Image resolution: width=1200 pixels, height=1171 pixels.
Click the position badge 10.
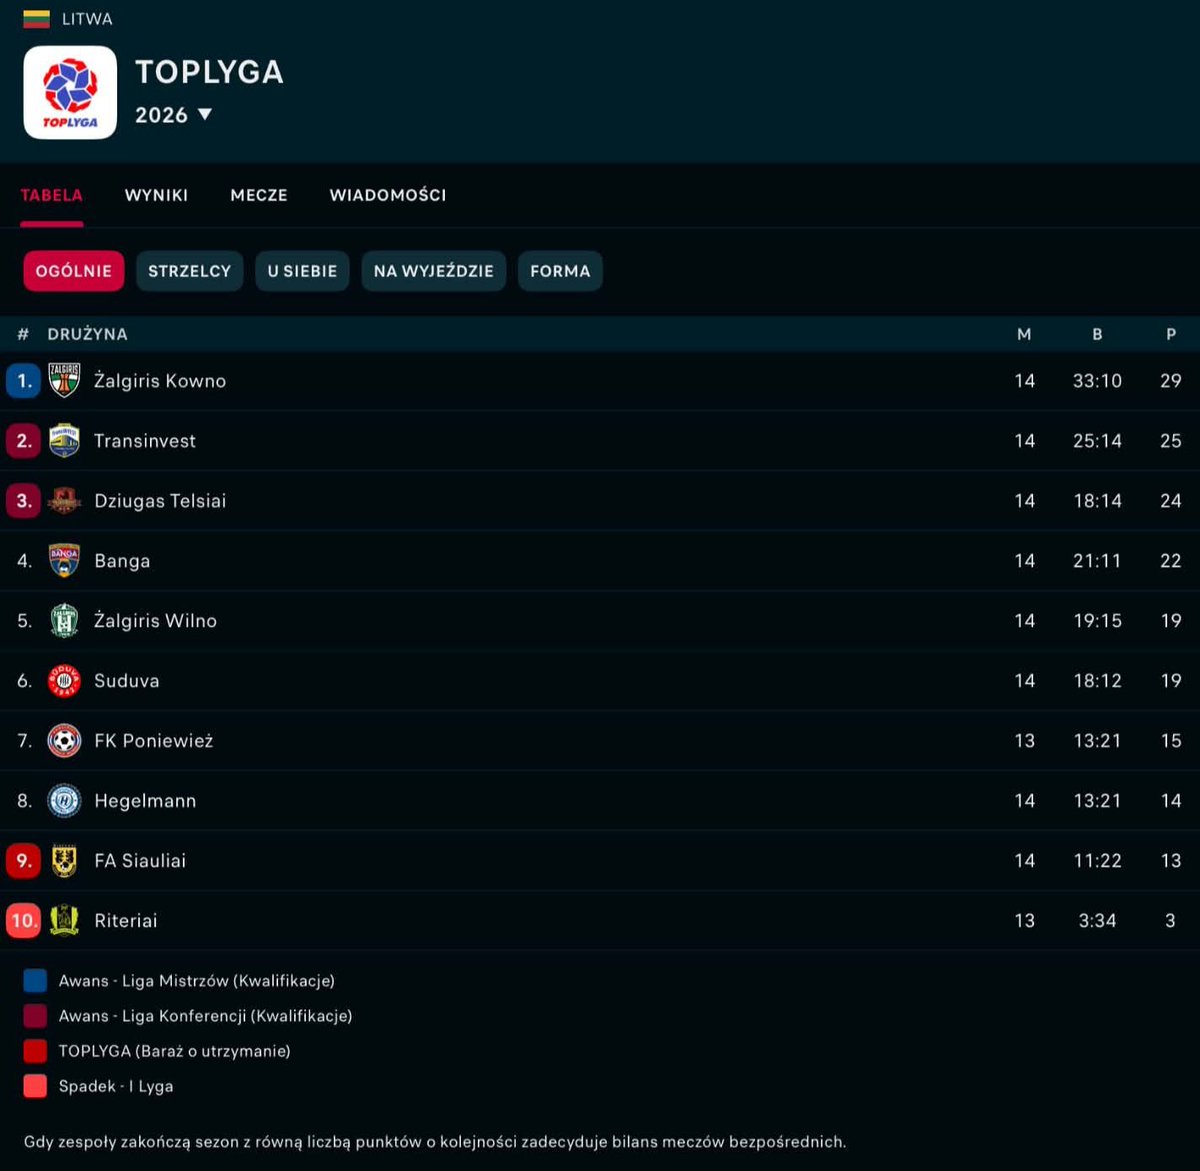point(23,921)
